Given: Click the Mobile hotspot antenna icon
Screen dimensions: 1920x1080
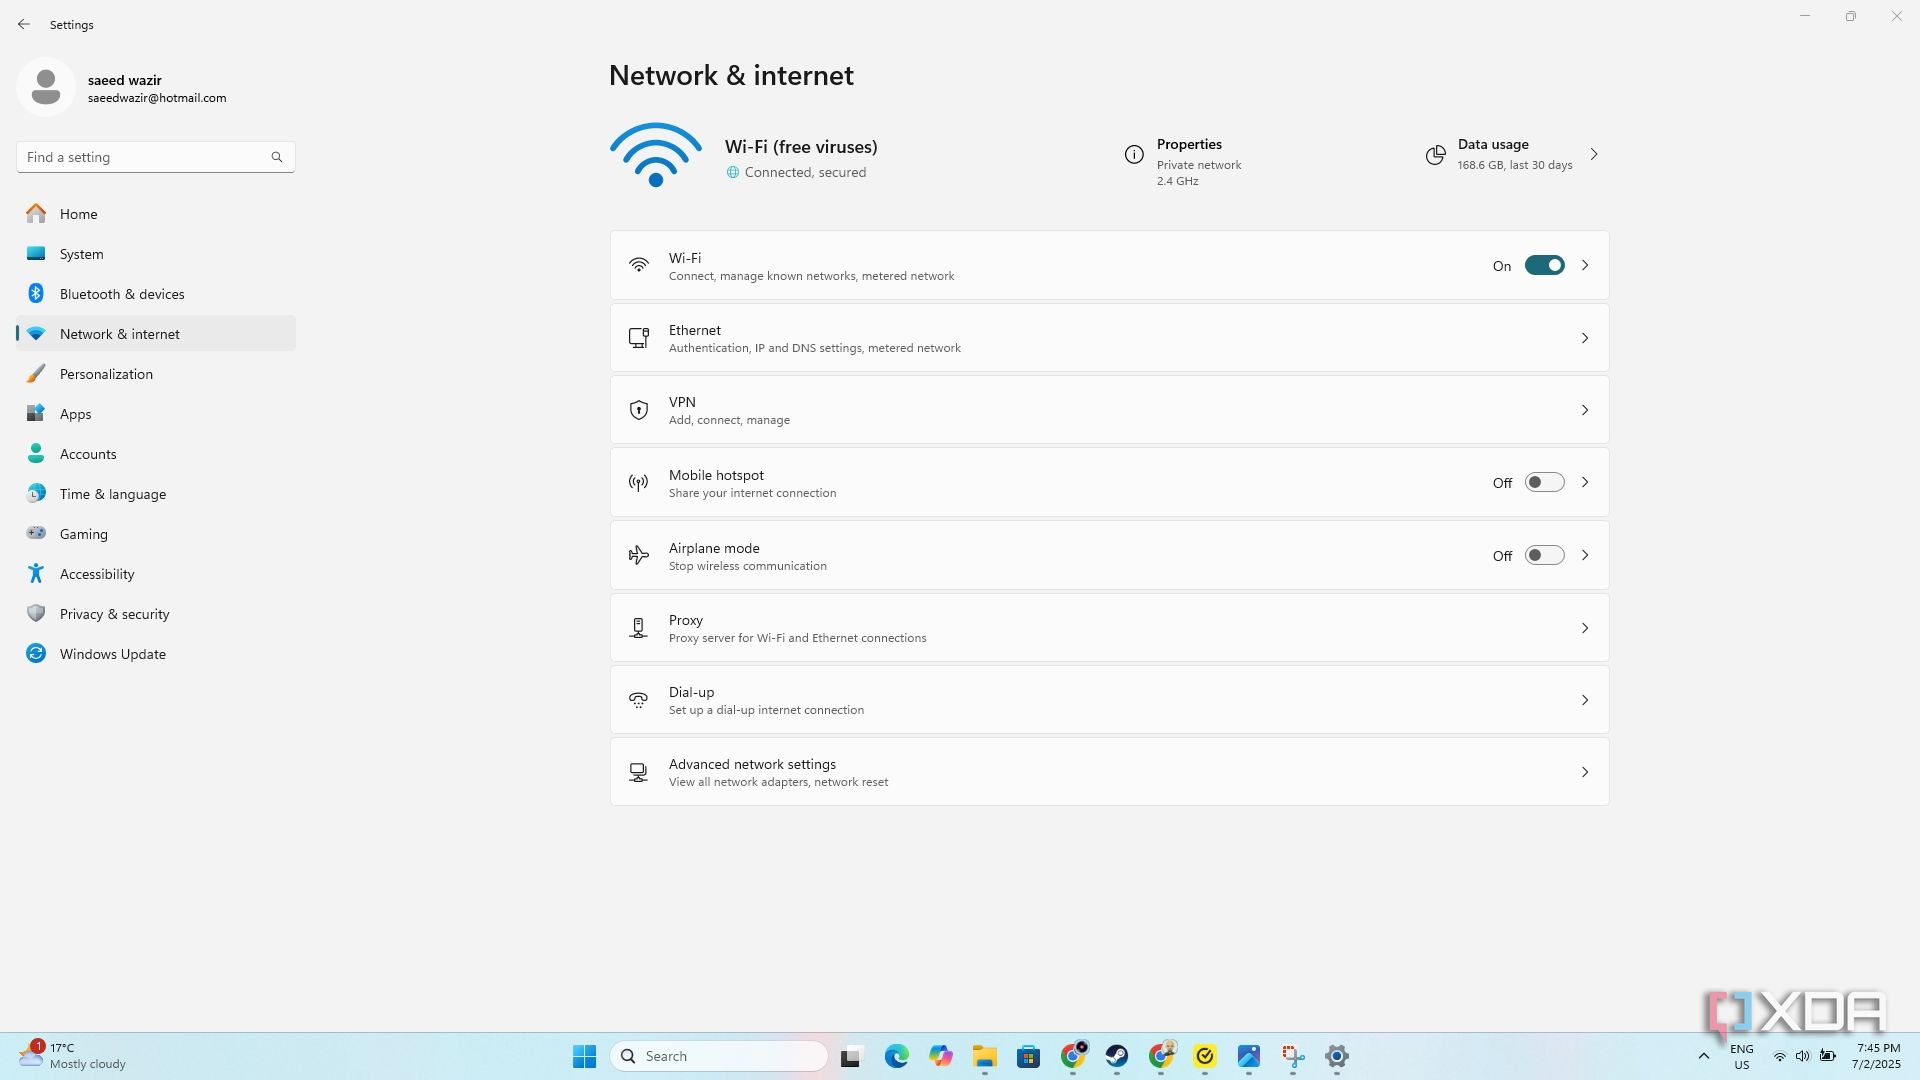Looking at the screenshot, I should 639,483.
